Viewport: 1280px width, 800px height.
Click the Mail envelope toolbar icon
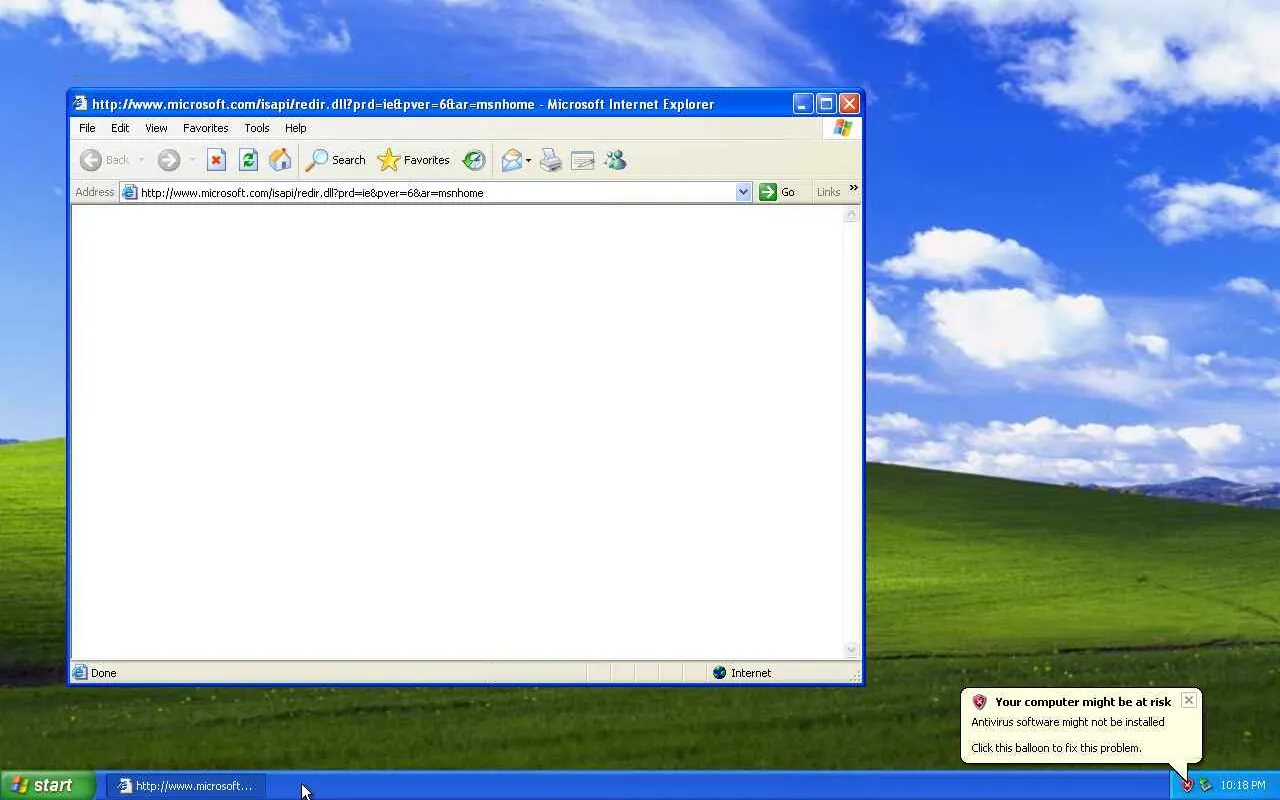[x=512, y=160]
